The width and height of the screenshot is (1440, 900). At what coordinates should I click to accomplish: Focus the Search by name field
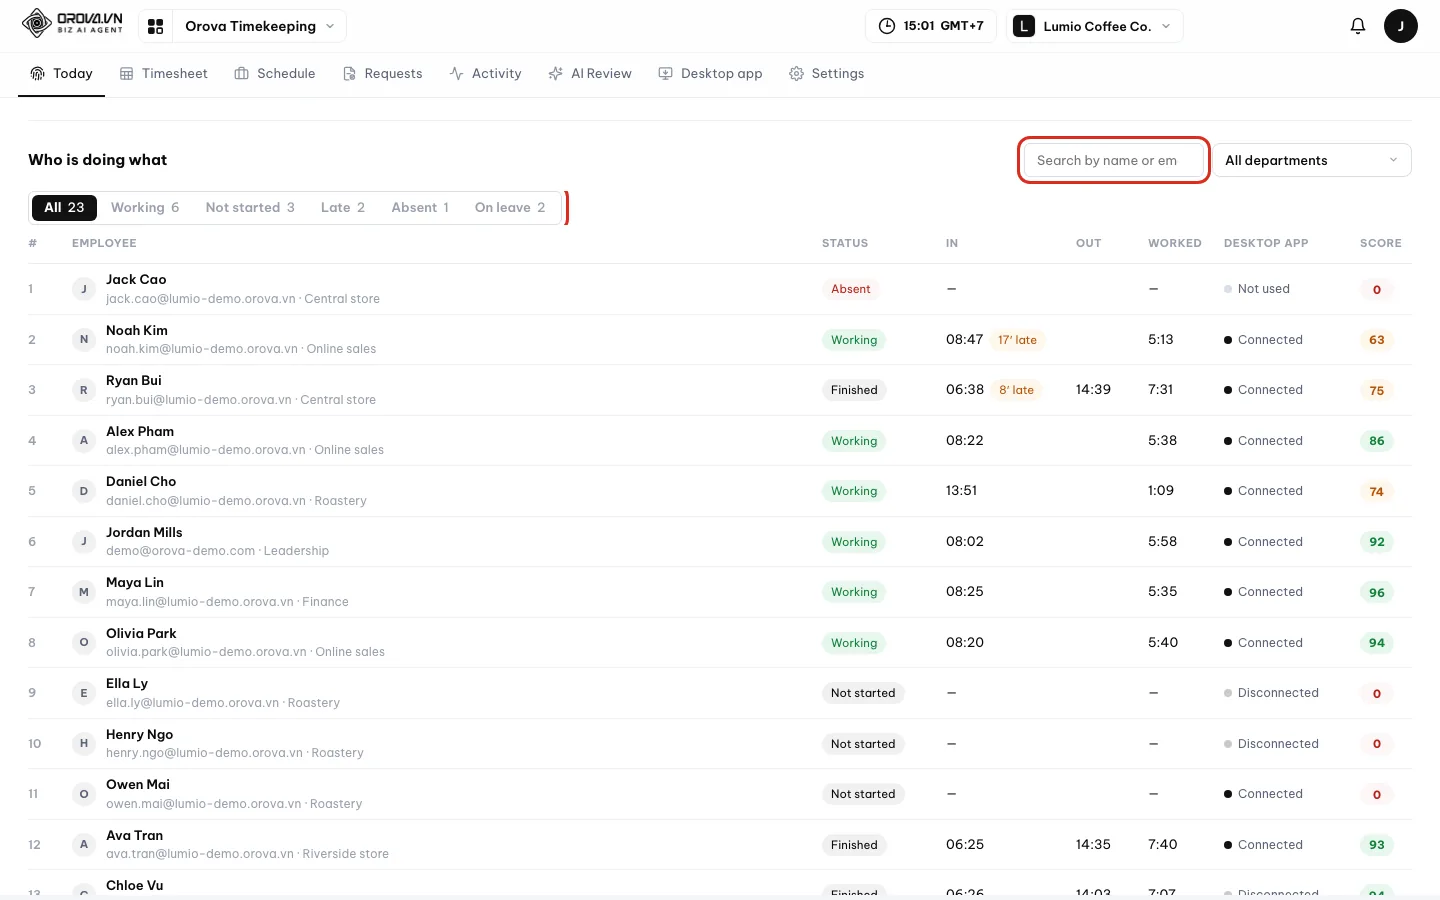tap(1114, 160)
